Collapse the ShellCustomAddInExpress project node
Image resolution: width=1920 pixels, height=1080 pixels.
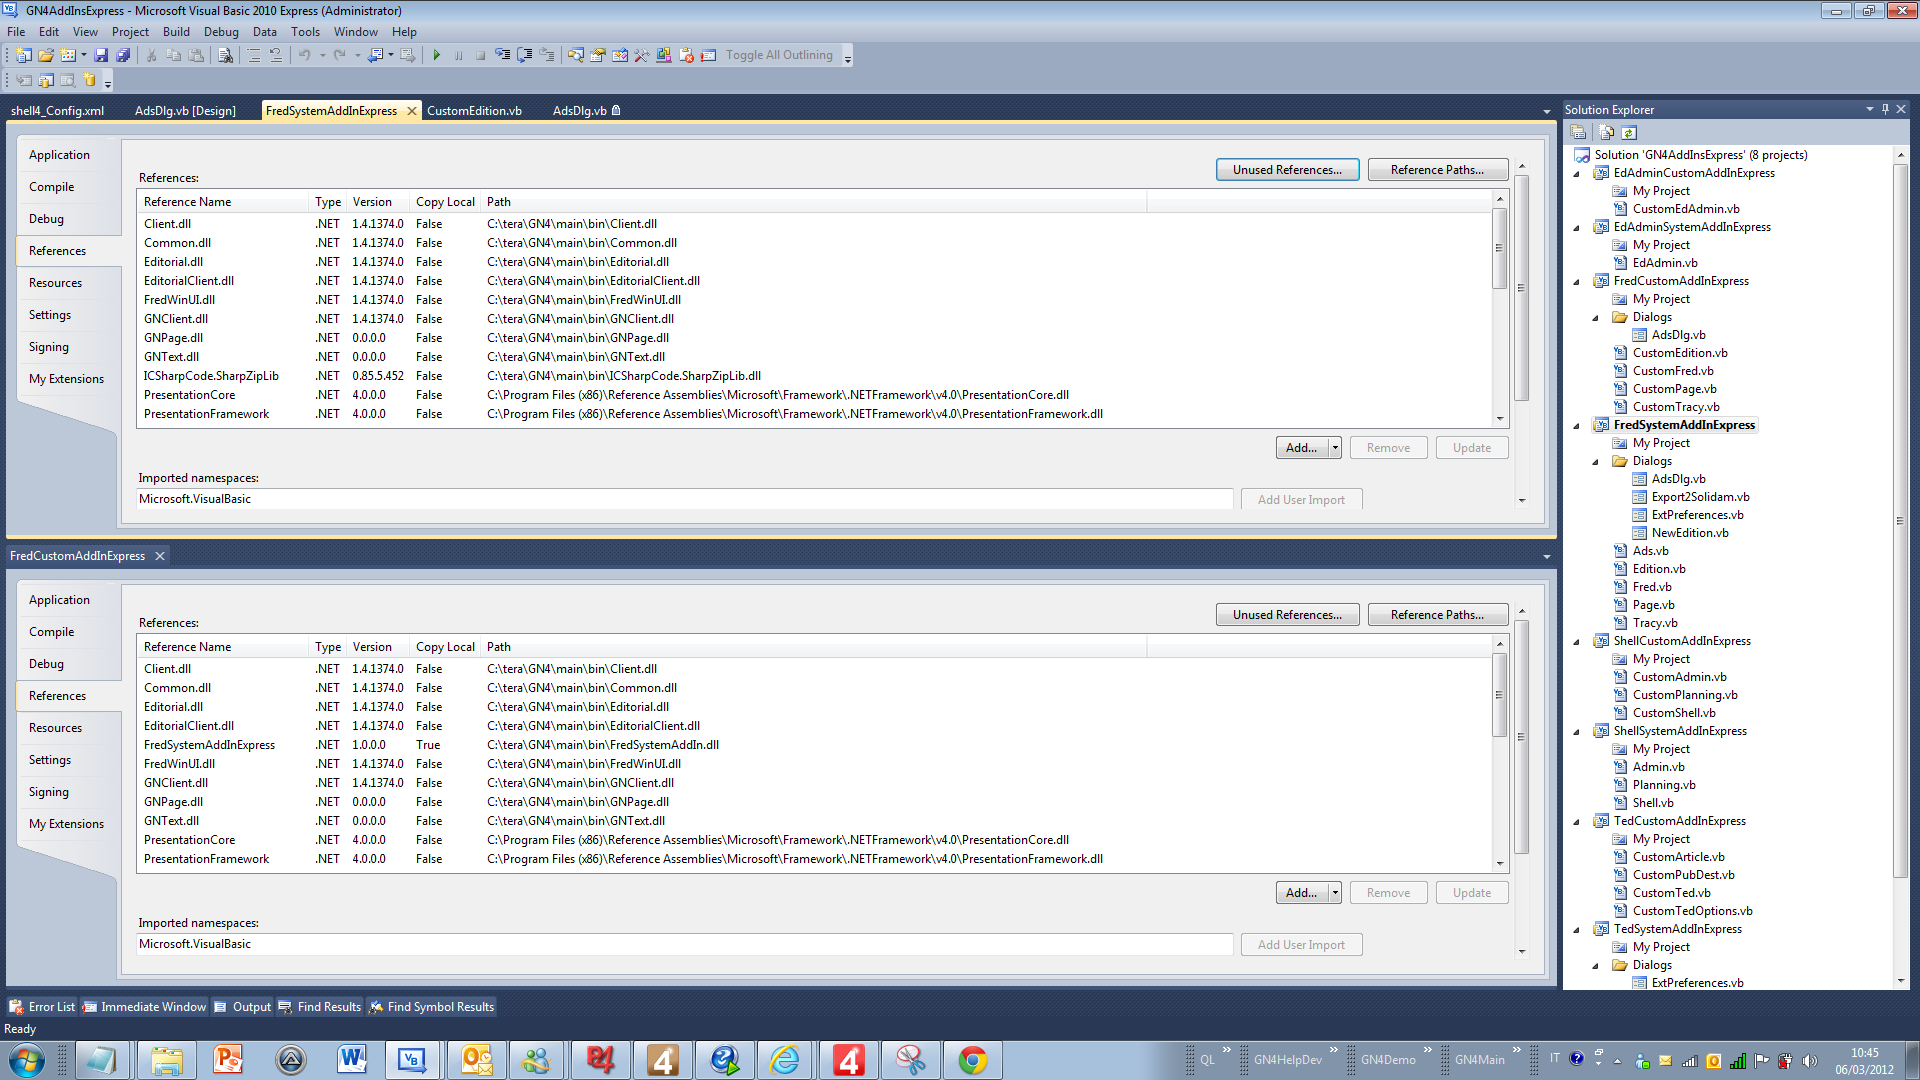(x=1578, y=641)
